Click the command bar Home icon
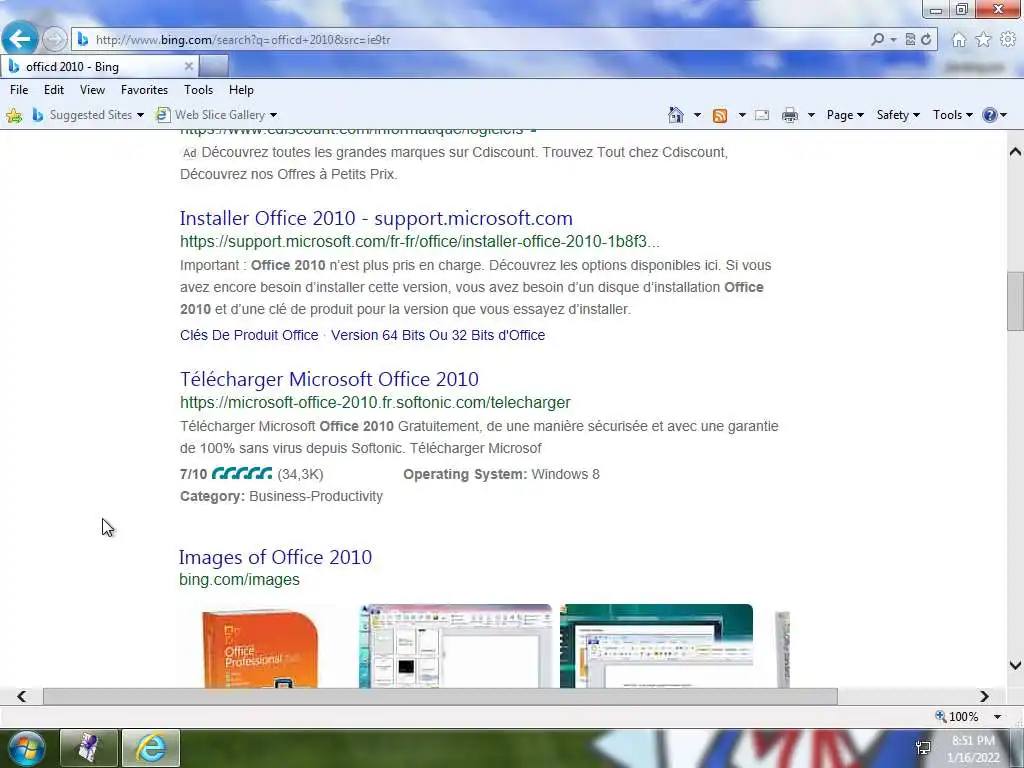The width and height of the screenshot is (1024, 768). 676,115
